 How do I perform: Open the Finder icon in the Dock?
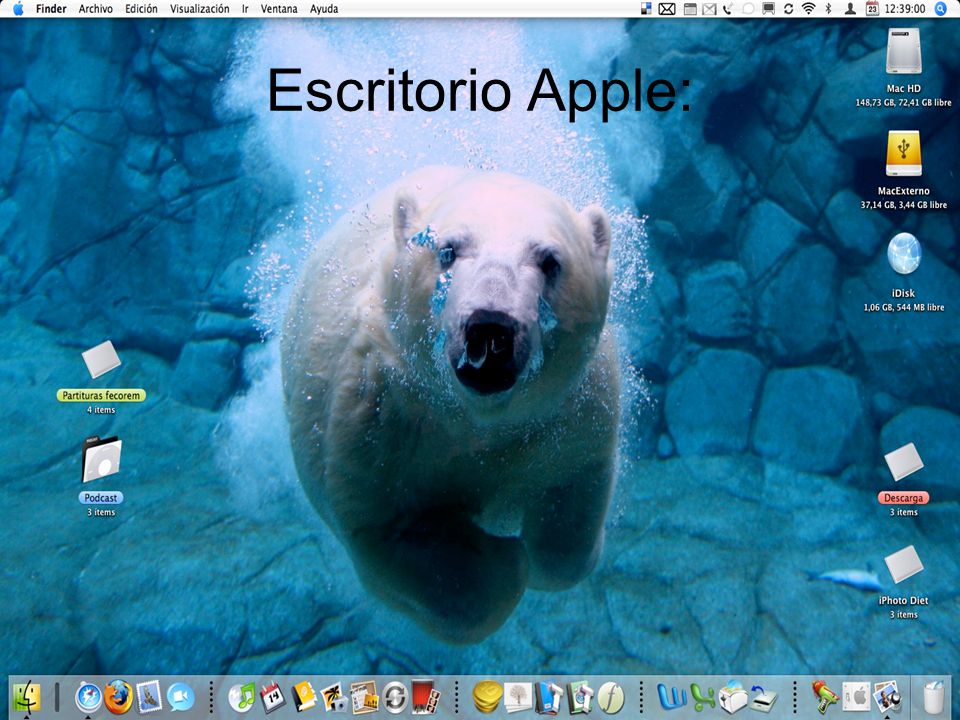tap(26, 697)
